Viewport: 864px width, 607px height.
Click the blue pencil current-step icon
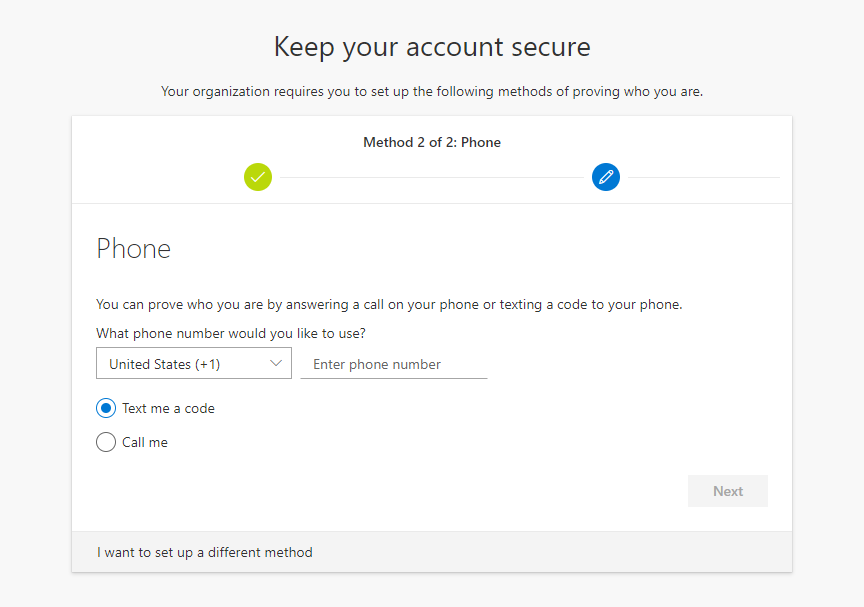pyautogui.click(x=606, y=177)
